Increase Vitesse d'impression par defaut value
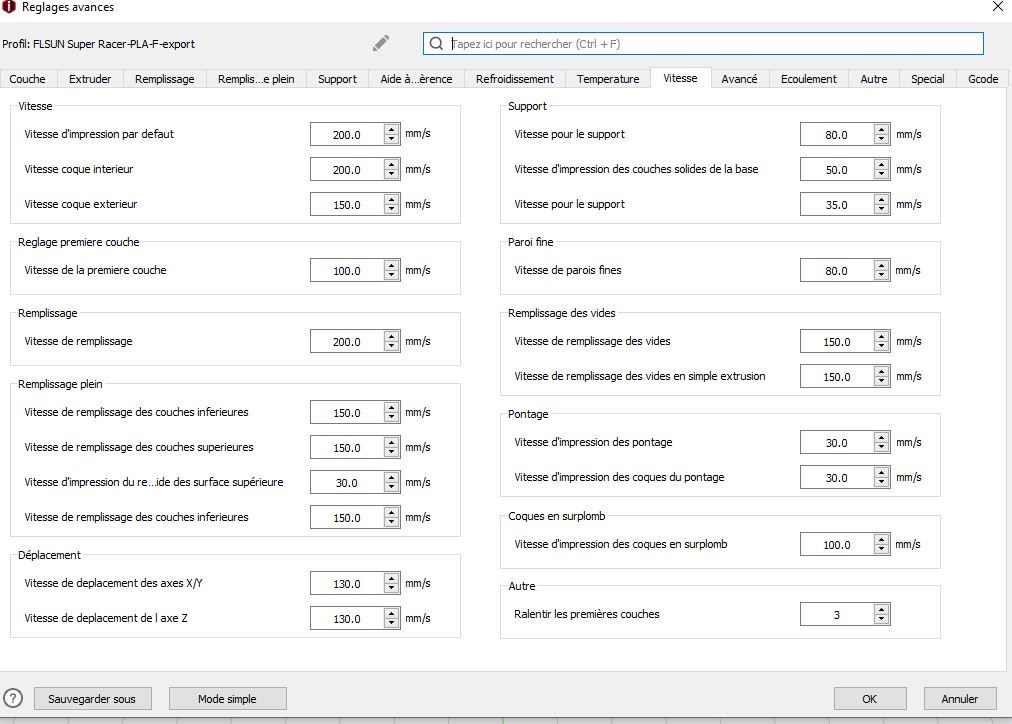Image resolution: width=1012 pixels, height=724 pixels. tap(391, 129)
